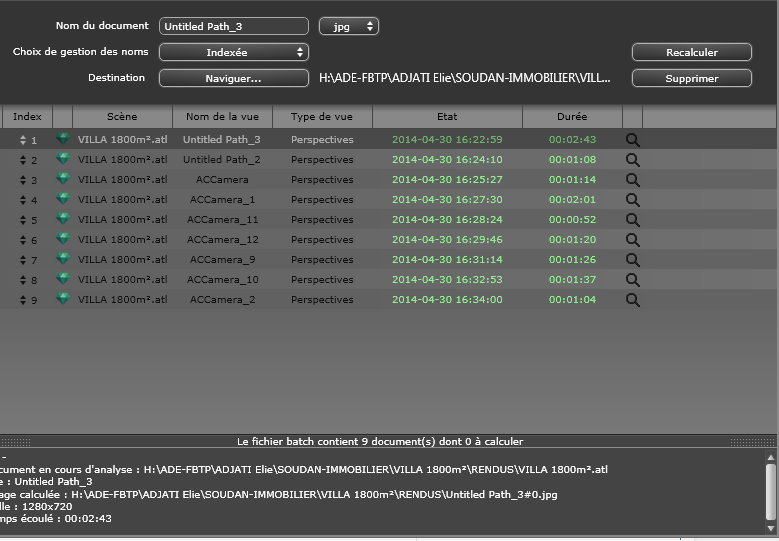The image size is (779, 541).
Task: Click magnifier icon in ACCamera_10 row
Action: click(632, 280)
